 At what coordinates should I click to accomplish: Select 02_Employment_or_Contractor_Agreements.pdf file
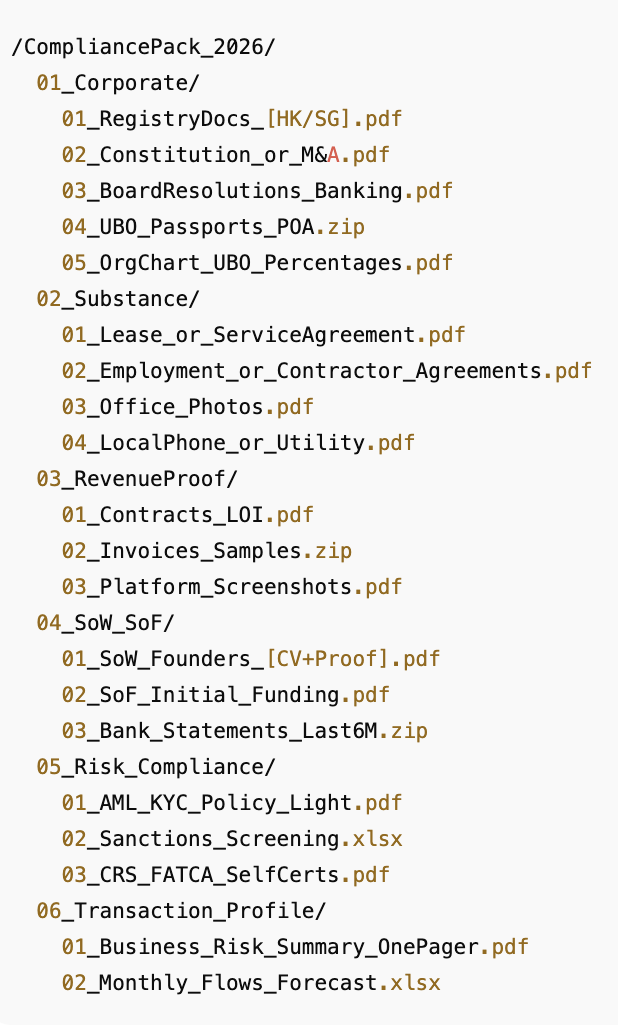pos(327,371)
